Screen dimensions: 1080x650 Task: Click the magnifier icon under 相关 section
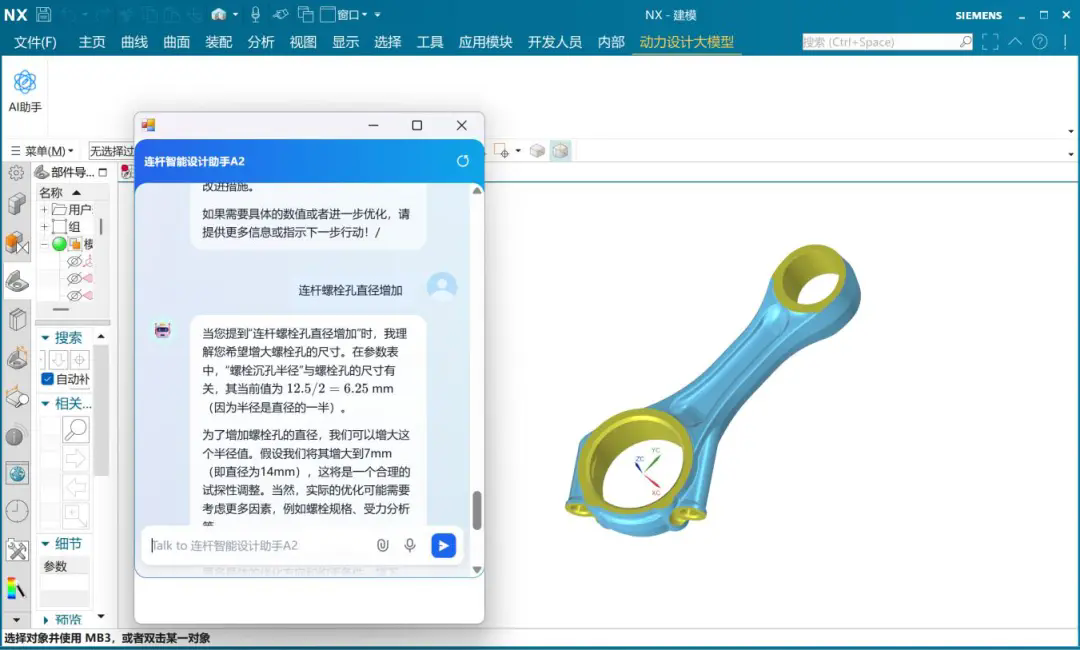(76, 430)
